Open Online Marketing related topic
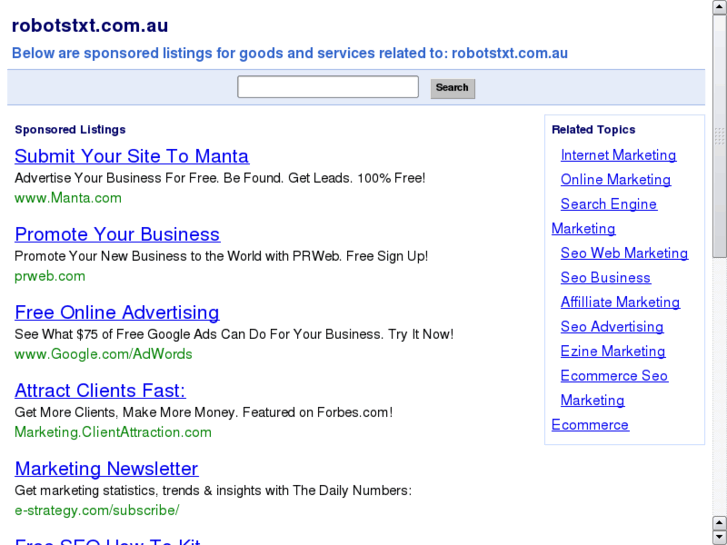727x545 pixels. click(x=615, y=180)
